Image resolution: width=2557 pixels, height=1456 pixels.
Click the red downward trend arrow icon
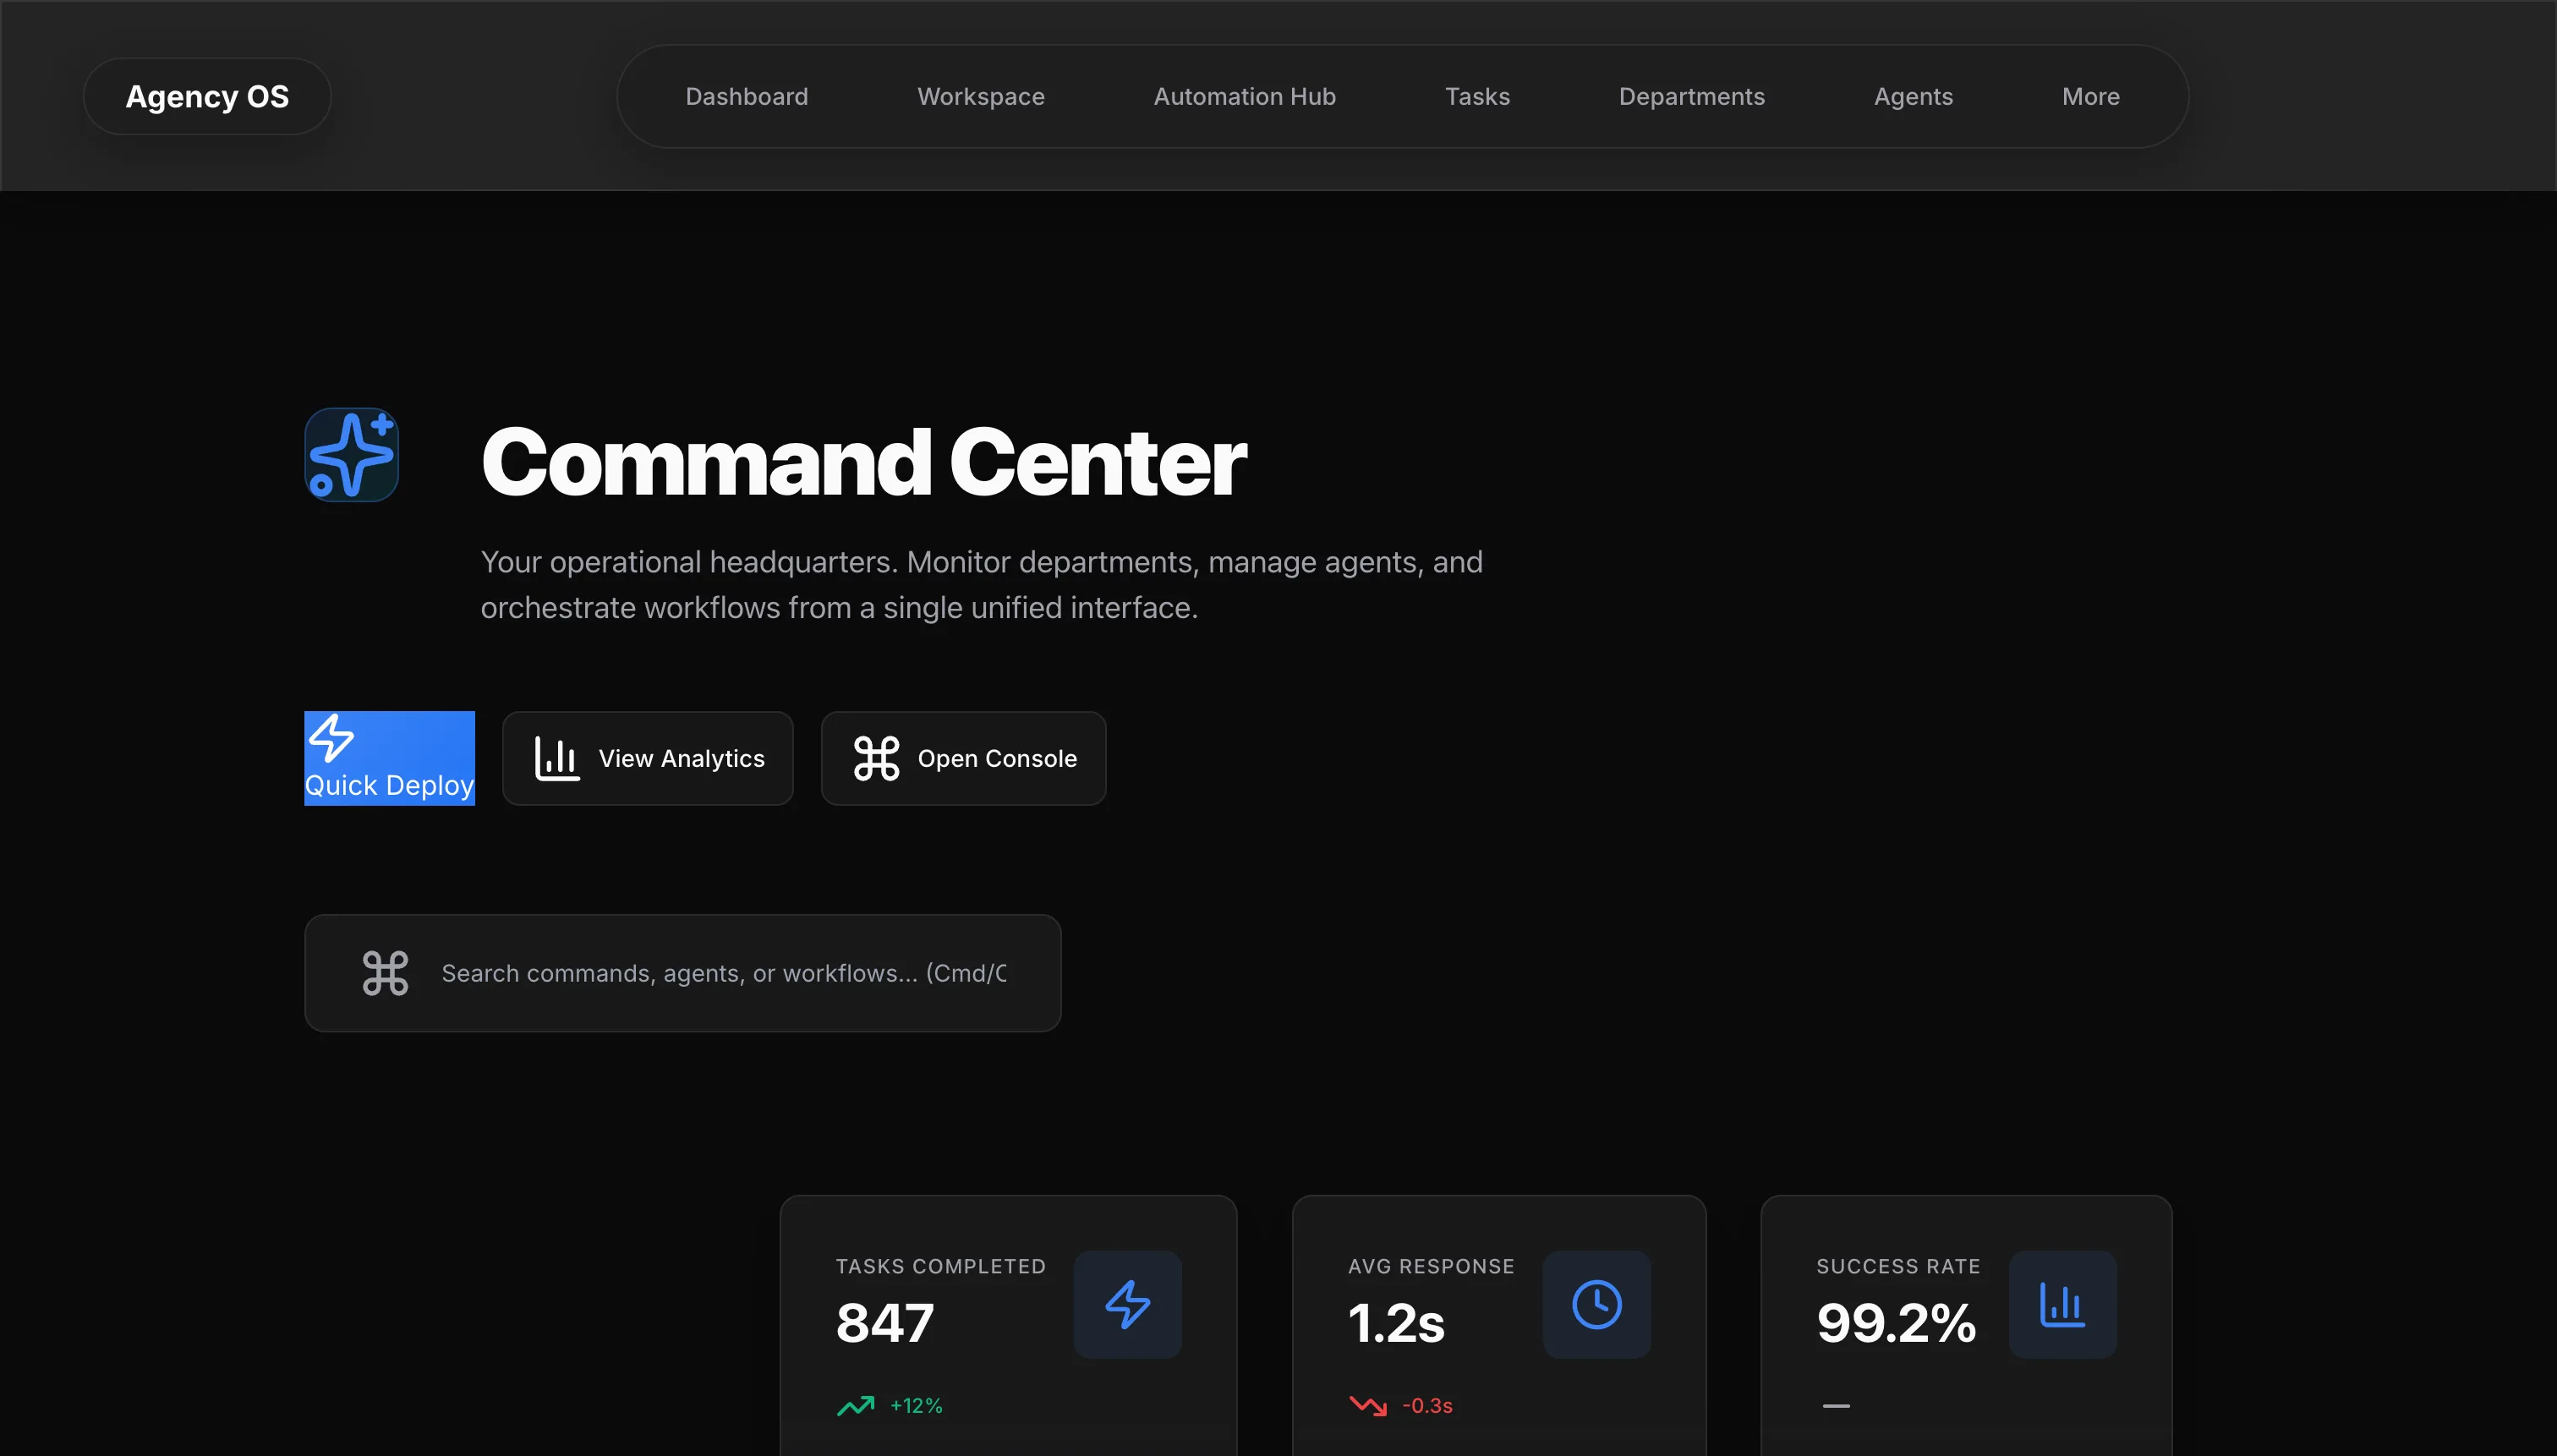[1367, 1405]
